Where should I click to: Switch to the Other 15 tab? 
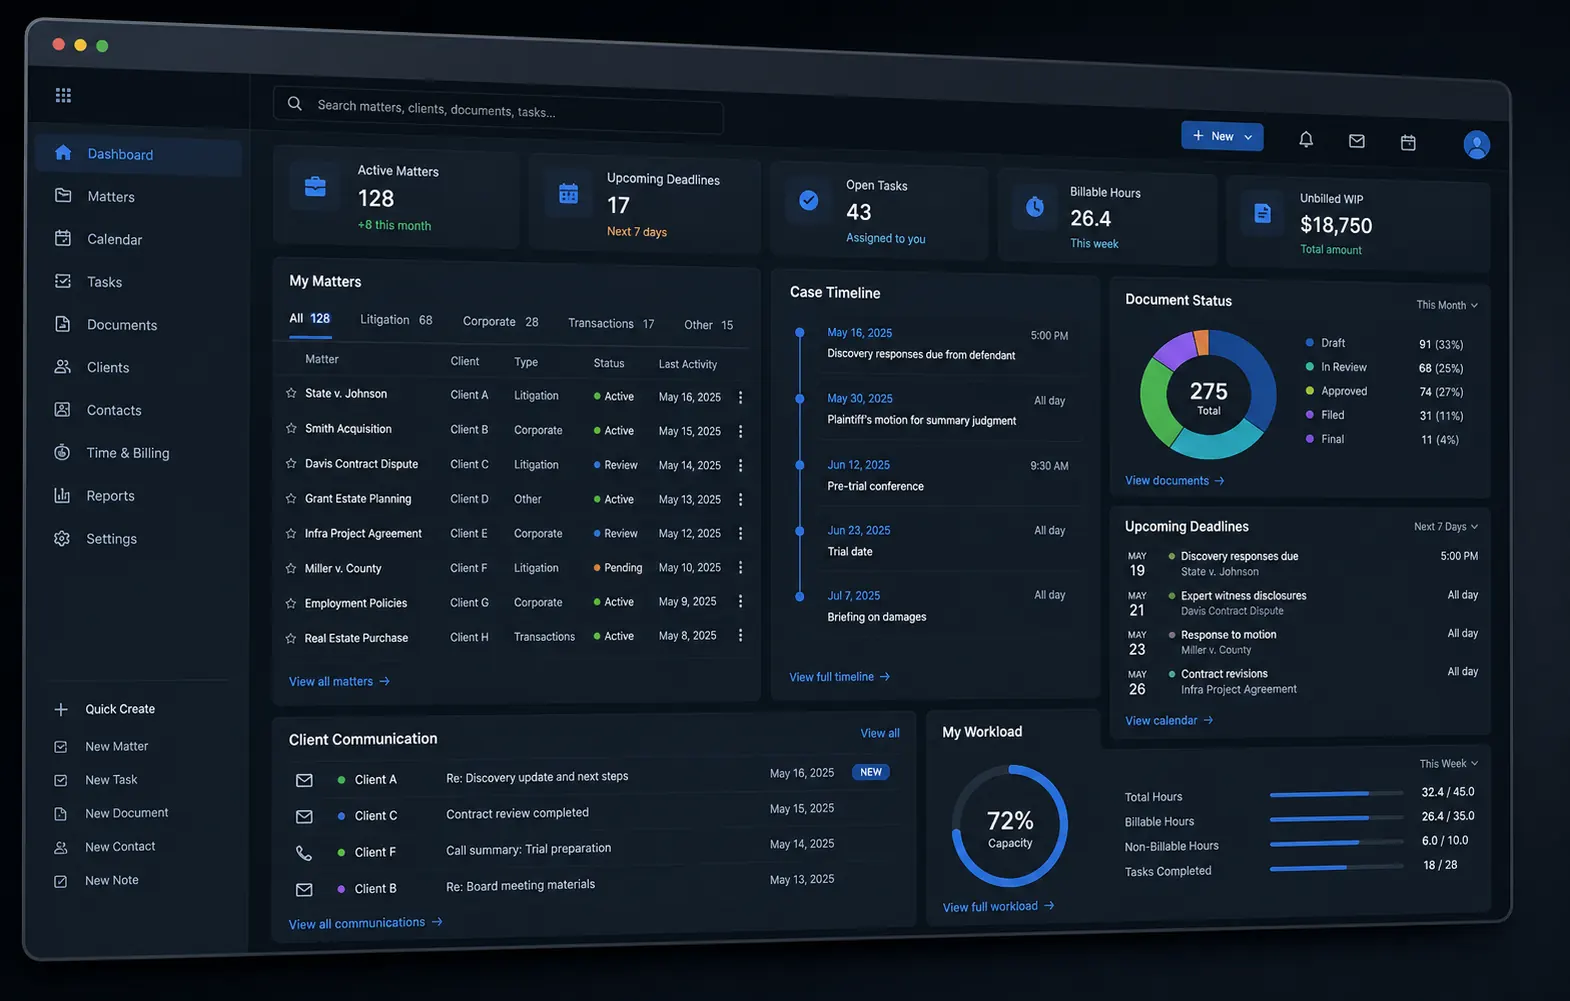click(x=708, y=325)
